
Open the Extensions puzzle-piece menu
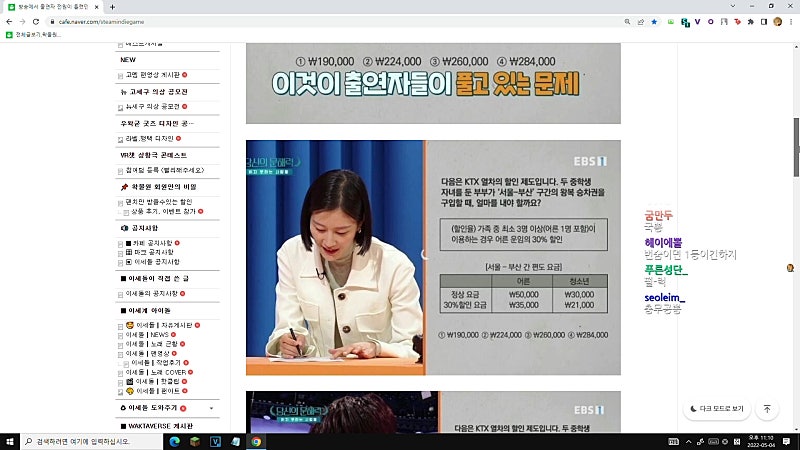(x=751, y=22)
